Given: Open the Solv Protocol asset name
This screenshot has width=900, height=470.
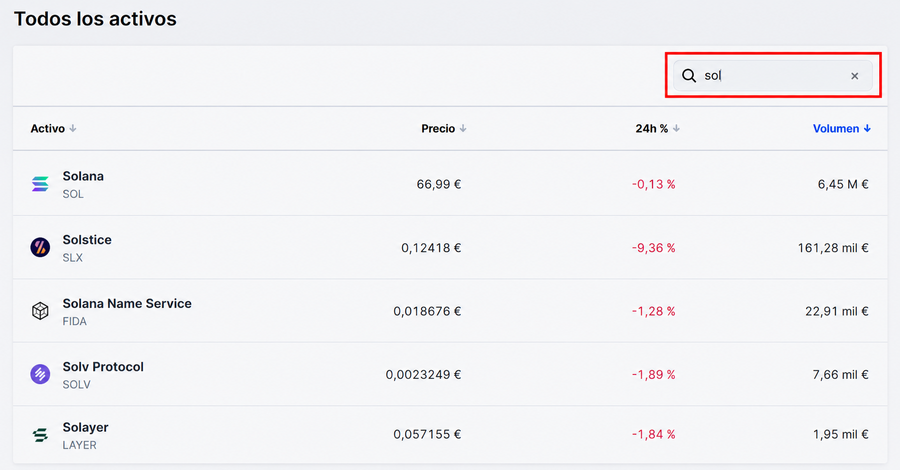Looking at the screenshot, I should pos(103,367).
